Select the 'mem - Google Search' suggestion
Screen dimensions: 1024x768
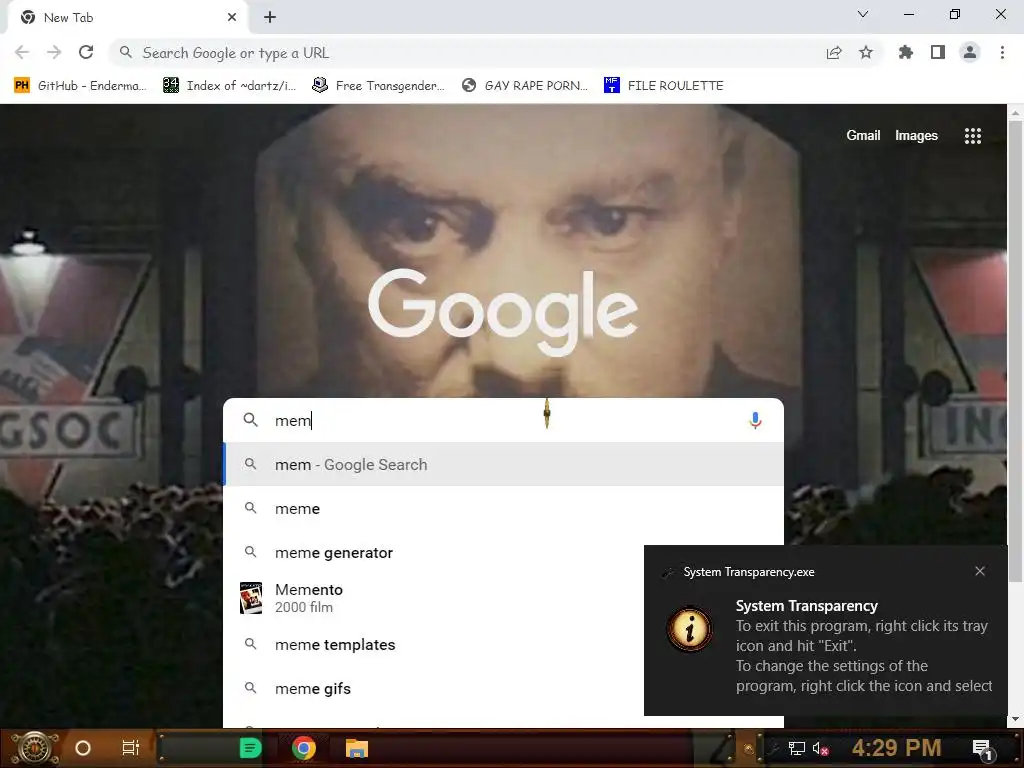(x=503, y=464)
